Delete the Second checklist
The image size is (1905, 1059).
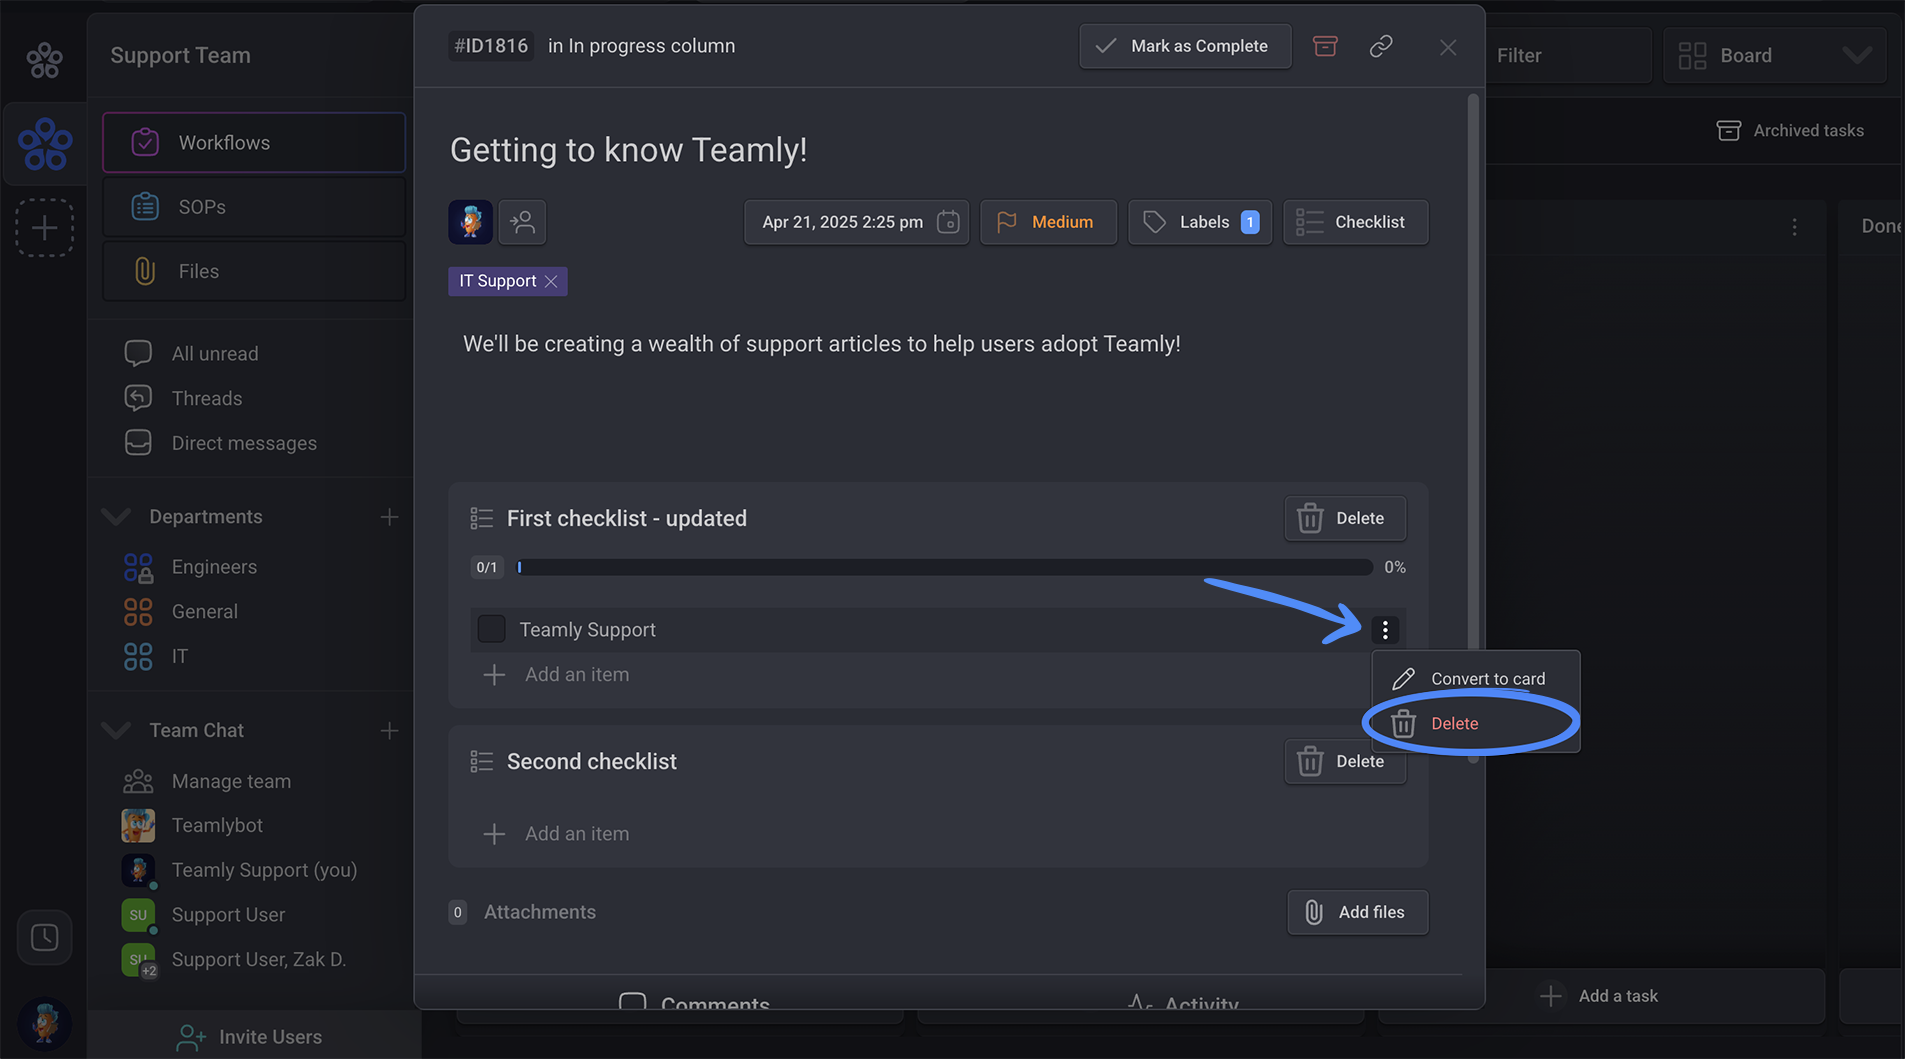[1345, 761]
